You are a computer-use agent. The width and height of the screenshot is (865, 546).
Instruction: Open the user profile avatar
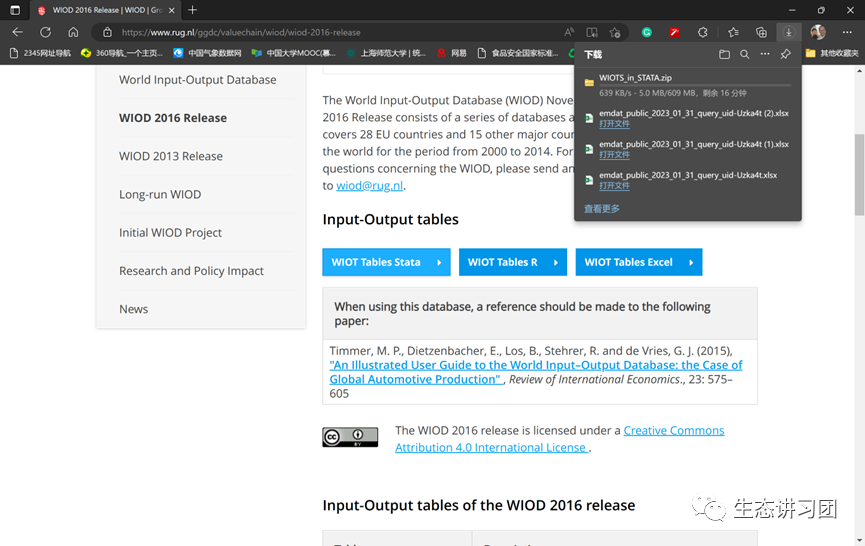(818, 32)
